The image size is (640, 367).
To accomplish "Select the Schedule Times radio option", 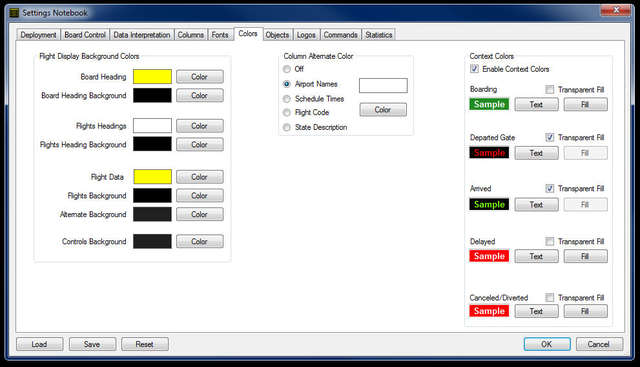I will [287, 99].
